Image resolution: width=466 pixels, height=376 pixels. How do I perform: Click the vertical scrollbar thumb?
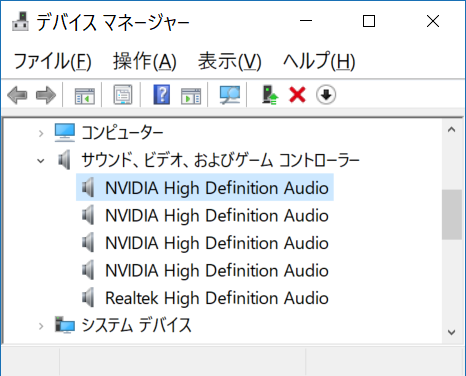coord(452,215)
